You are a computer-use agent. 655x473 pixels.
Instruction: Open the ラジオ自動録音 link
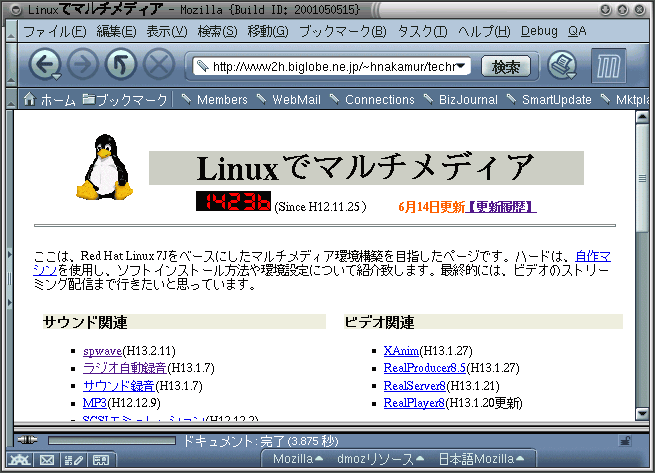point(124,368)
